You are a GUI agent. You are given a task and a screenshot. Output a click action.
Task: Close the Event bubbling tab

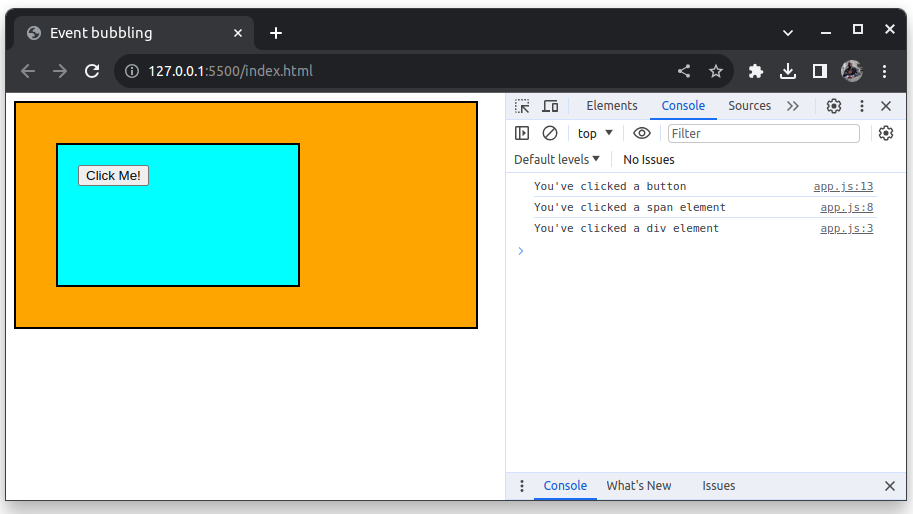coord(238,33)
